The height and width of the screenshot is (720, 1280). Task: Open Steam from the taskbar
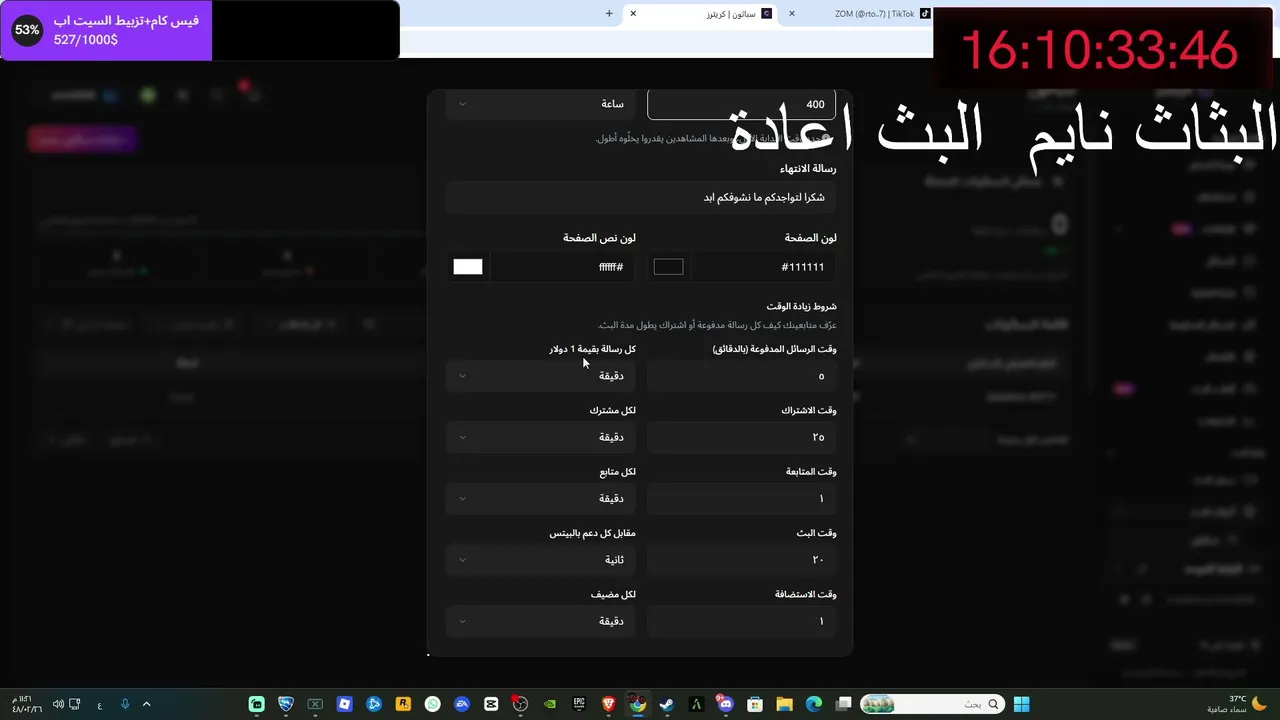coord(667,704)
